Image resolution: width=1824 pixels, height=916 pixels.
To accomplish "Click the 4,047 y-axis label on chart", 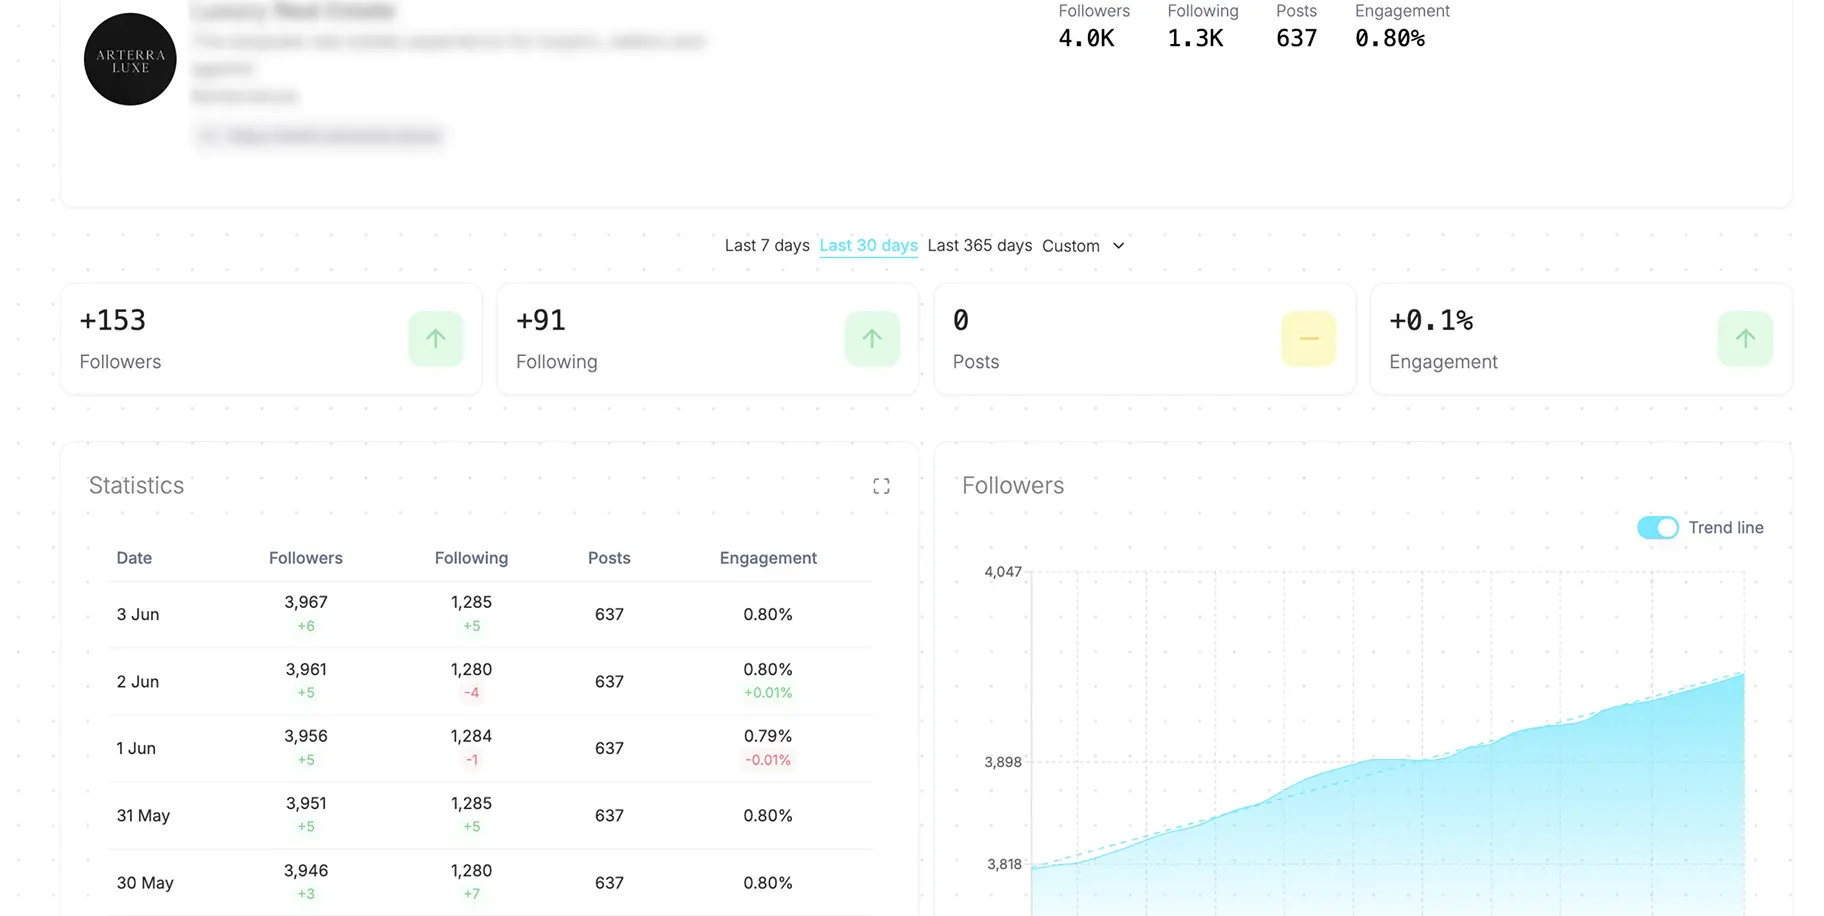I will tap(1003, 572).
